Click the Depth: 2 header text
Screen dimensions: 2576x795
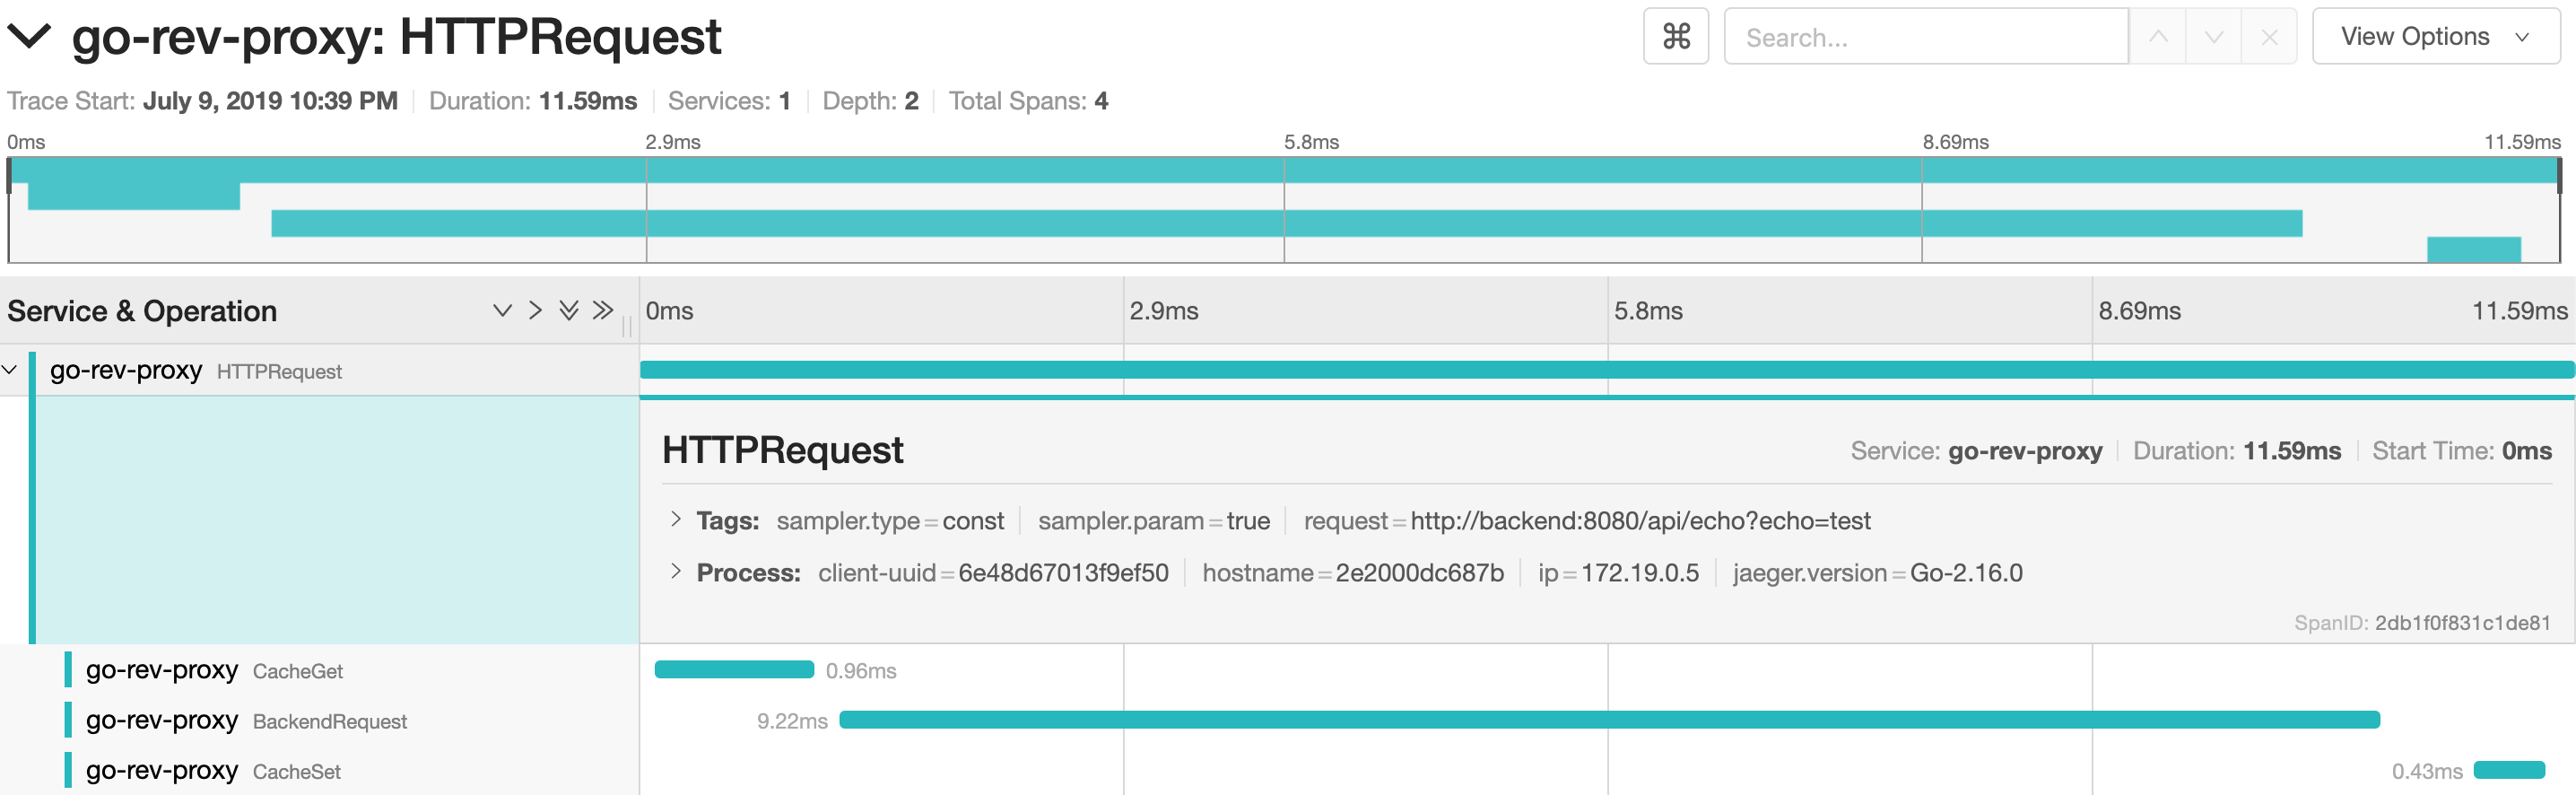click(870, 101)
